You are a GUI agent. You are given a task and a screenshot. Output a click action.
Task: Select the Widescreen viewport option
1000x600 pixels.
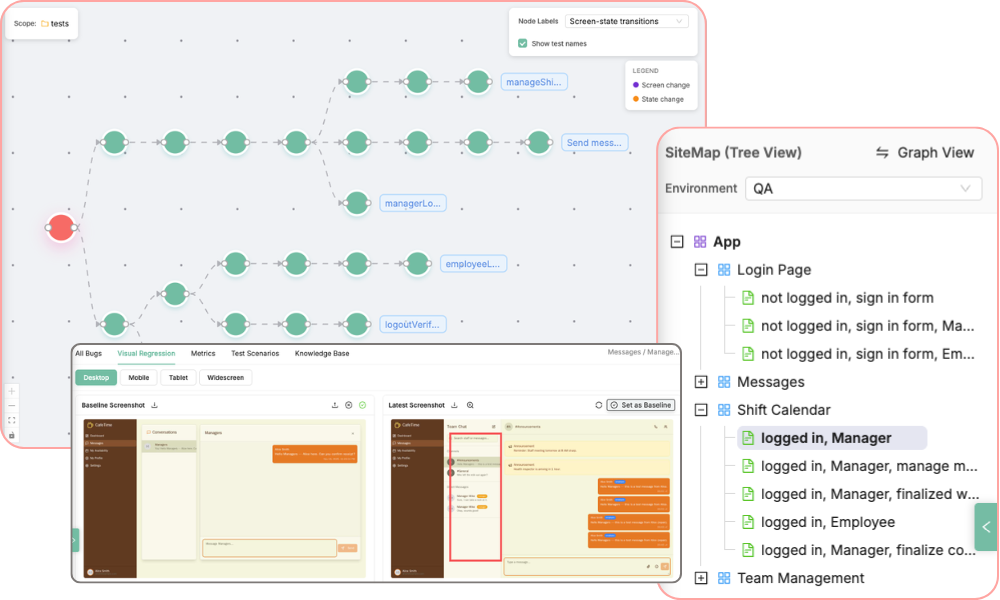coord(225,378)
